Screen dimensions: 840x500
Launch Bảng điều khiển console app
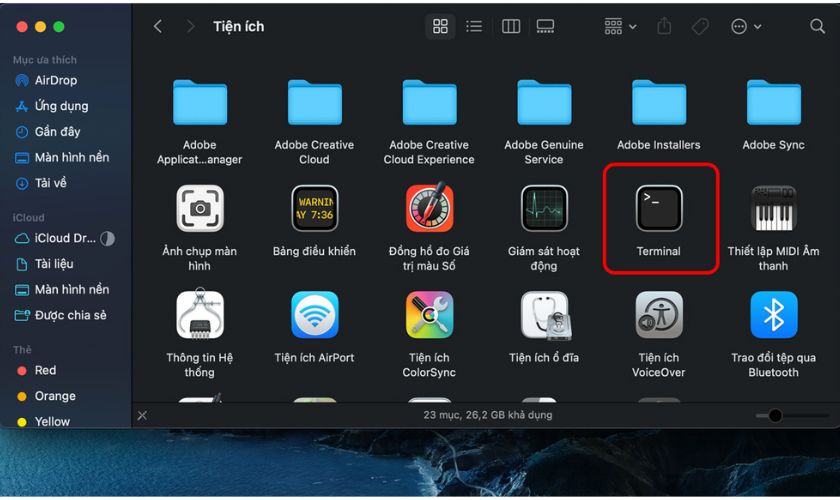(x=314, y=209)
